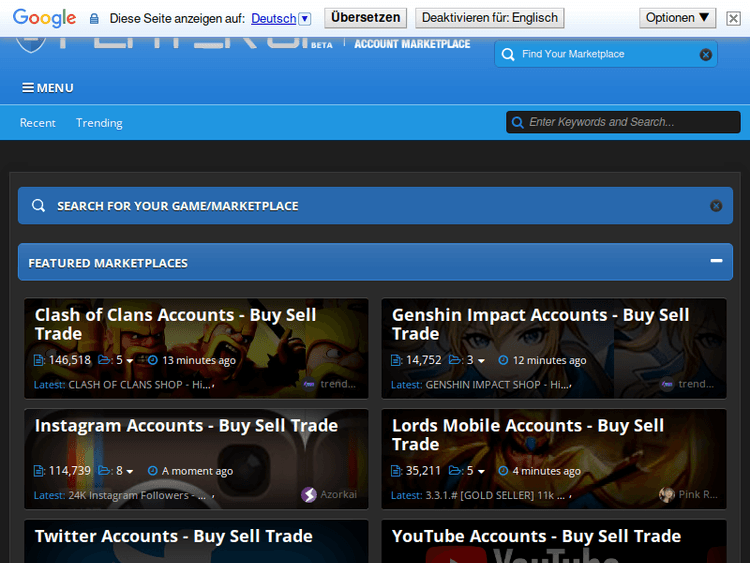
Task: Clear the Find Your Marketplace field
Action: tap(706, 54)
